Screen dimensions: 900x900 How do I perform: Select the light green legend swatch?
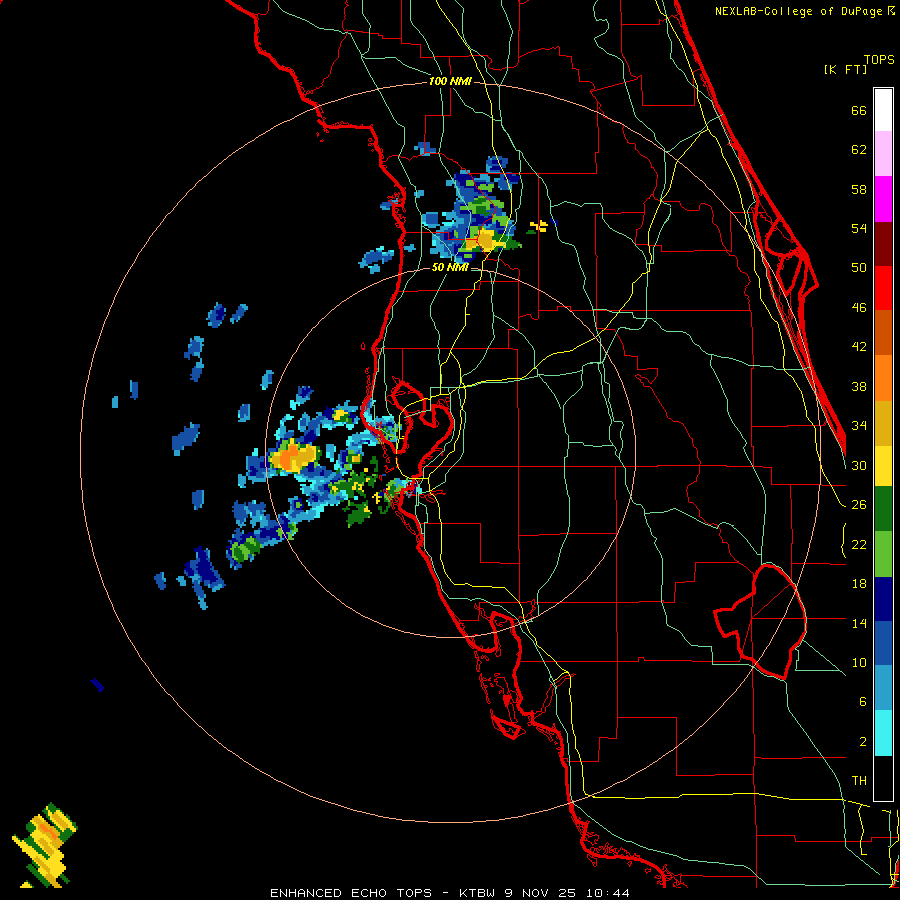click(x=883, y=554)
